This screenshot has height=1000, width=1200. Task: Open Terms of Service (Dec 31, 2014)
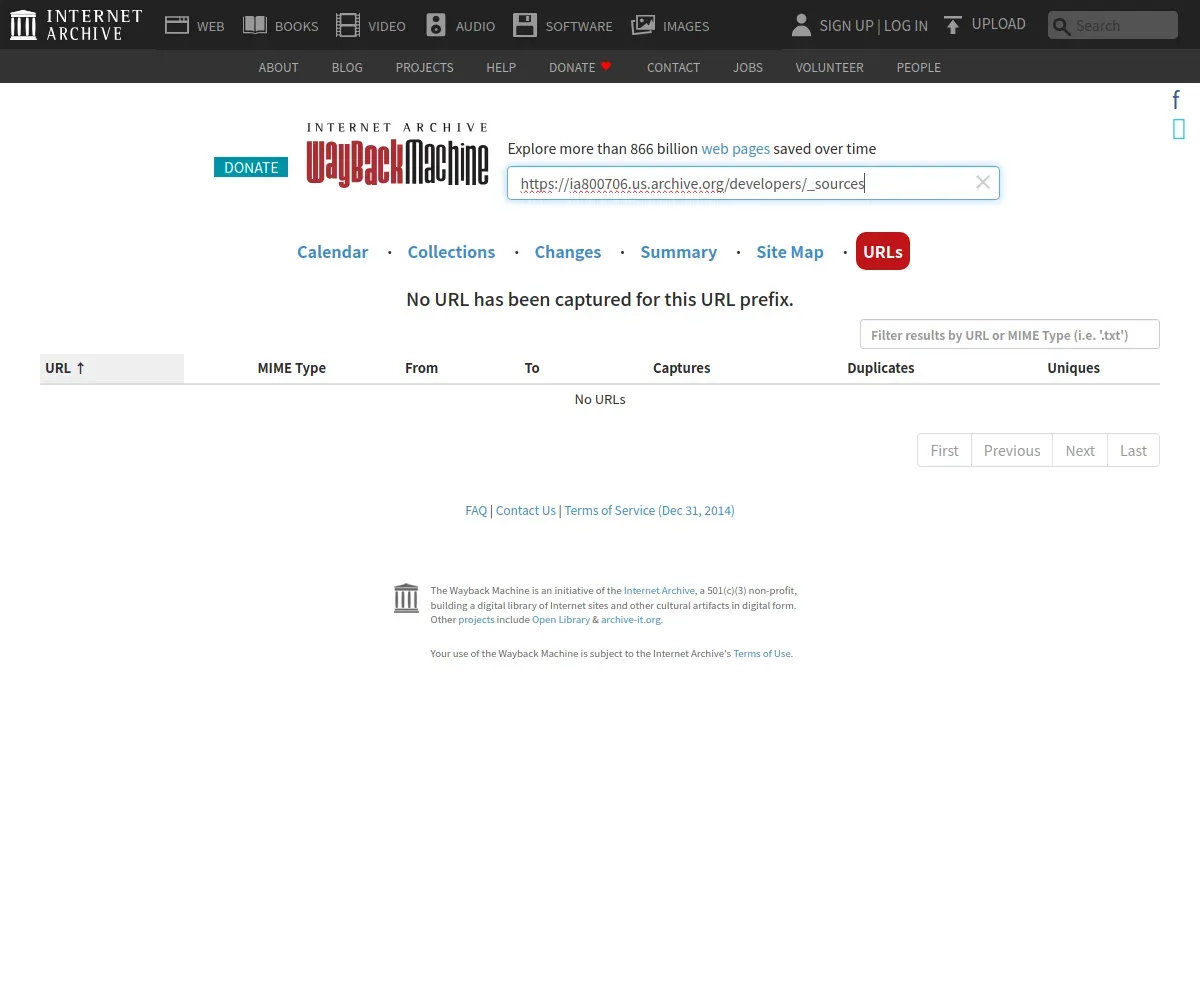pos(649,511)
